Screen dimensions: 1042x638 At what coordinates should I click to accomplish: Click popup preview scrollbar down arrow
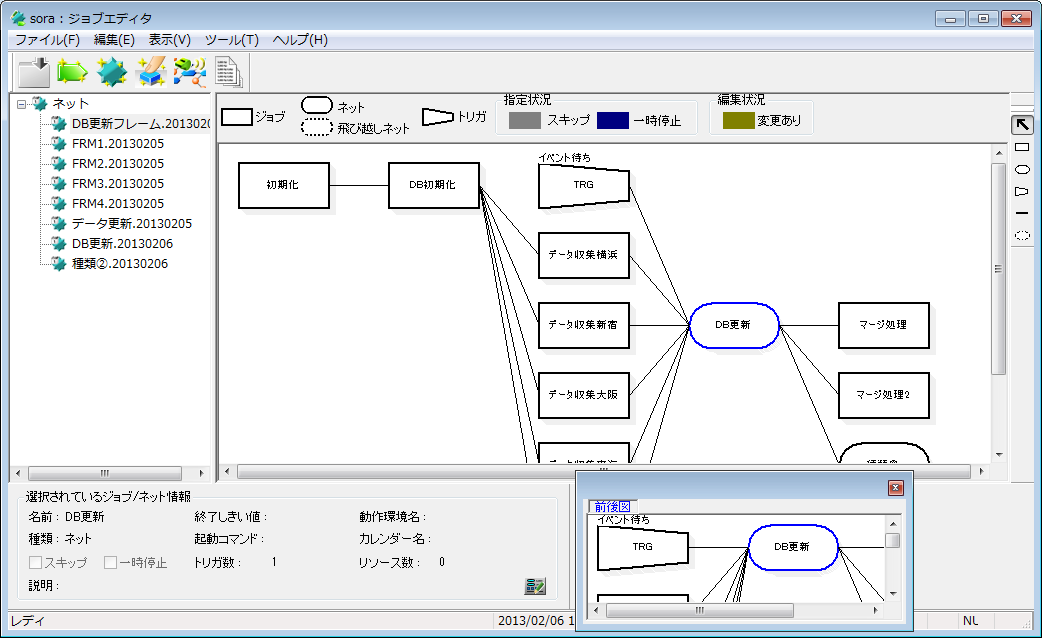894,594
